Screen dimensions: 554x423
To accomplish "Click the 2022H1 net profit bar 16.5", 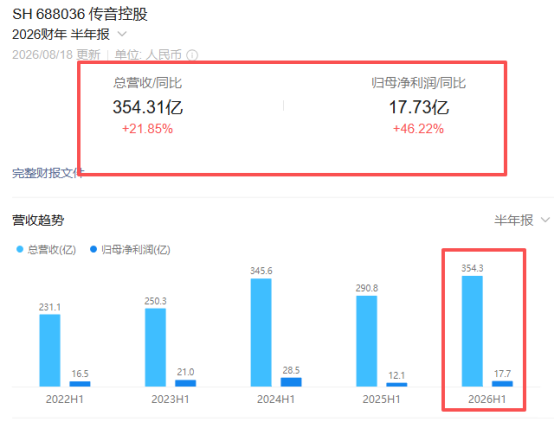I will click(80, 384).
